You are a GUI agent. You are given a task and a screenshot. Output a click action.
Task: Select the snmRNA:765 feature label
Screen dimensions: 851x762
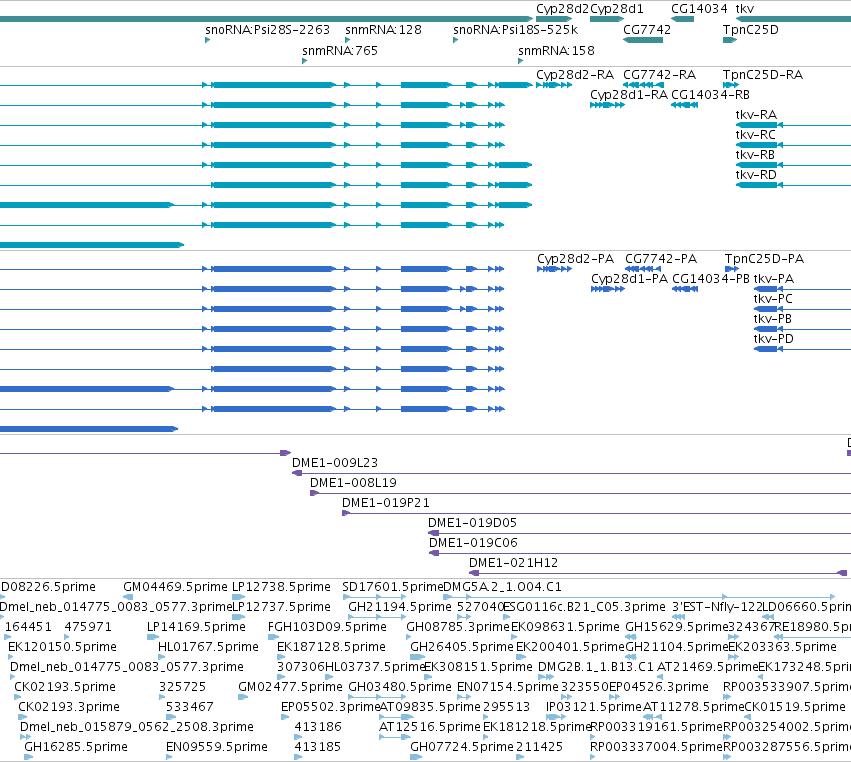pyautogui.click(x=340, y=50)
